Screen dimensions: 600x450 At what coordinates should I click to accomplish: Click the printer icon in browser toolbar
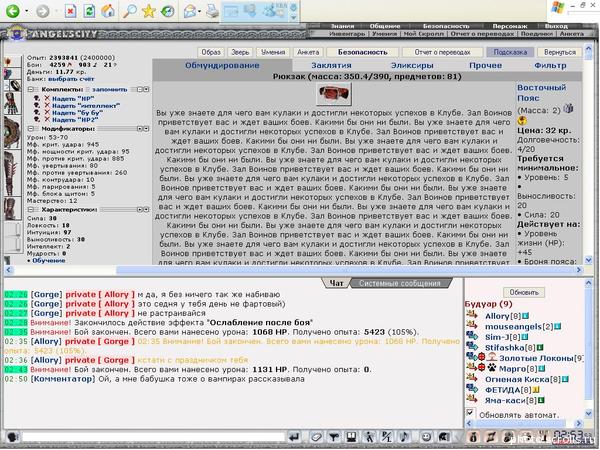point(212,11)
